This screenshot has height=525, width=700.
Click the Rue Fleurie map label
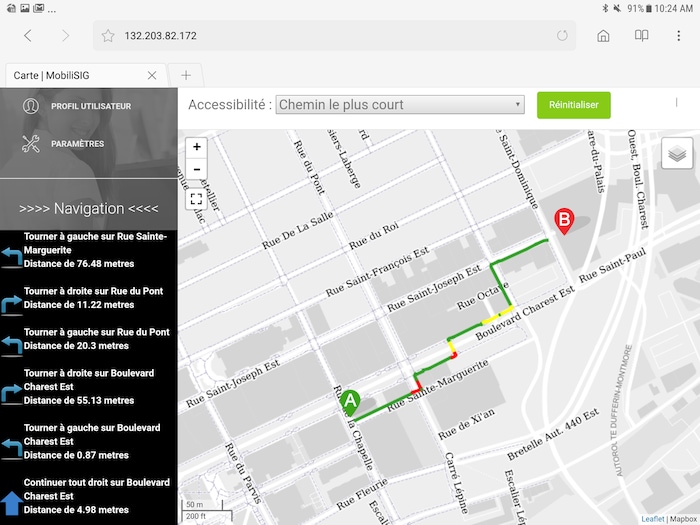362,495
